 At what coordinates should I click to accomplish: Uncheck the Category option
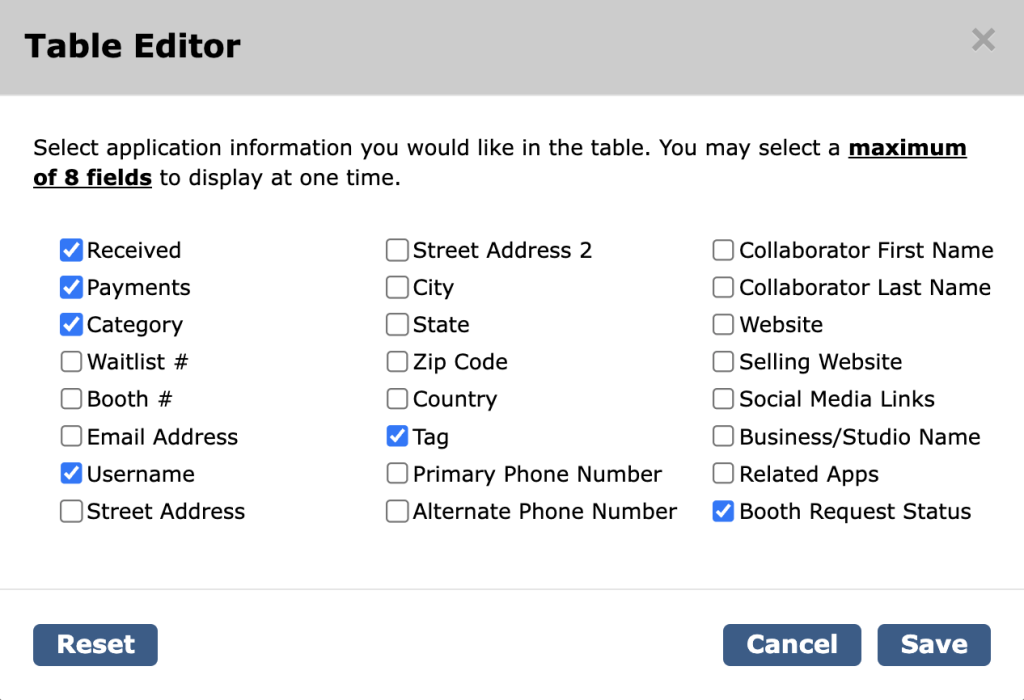pos(71,324)
